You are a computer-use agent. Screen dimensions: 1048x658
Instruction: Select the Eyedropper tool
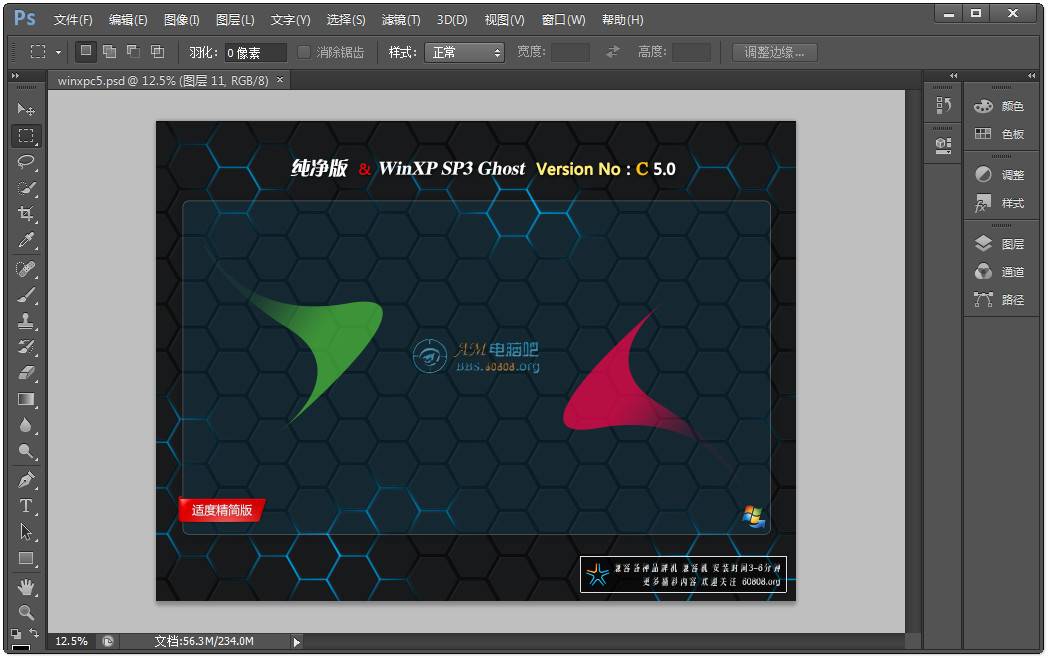coord(26,240)
